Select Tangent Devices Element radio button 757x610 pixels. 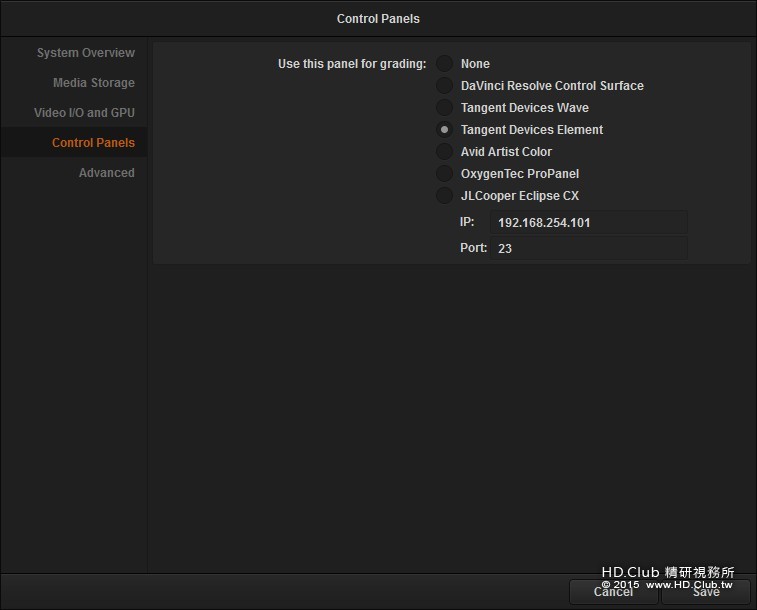444,129
